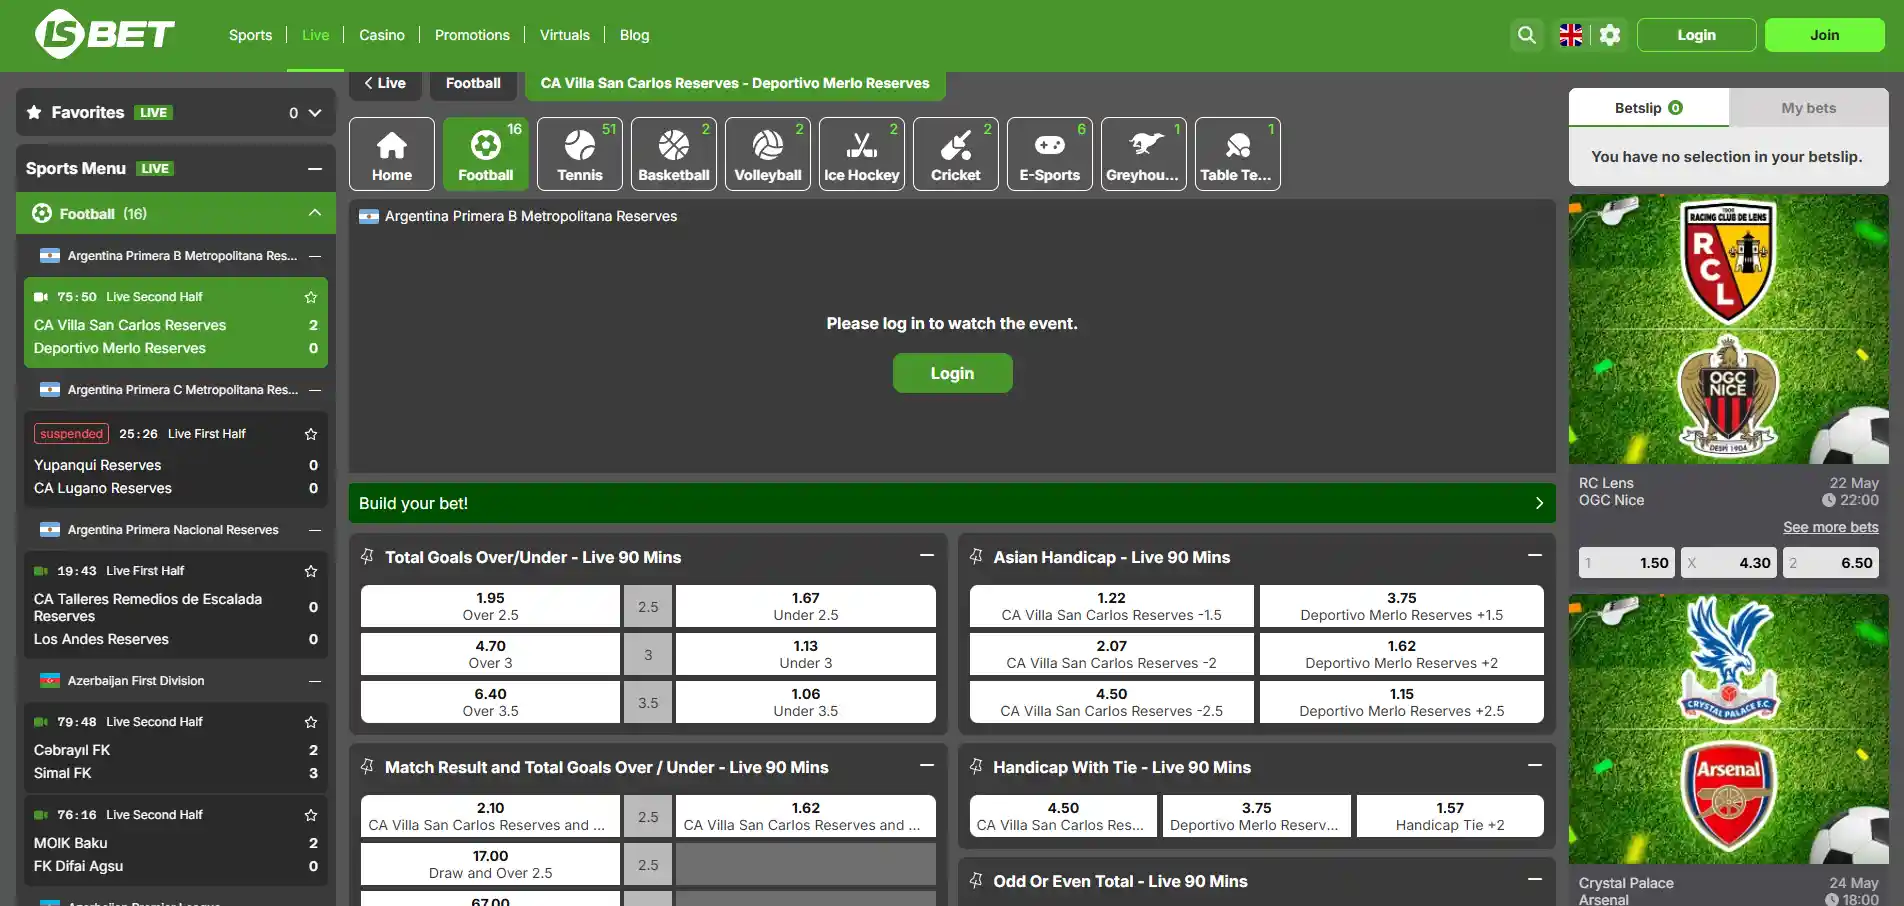1904x906 pixels.
Task: Open the Casino menu item
Action: pyautogui.click(x=382, y=35)
